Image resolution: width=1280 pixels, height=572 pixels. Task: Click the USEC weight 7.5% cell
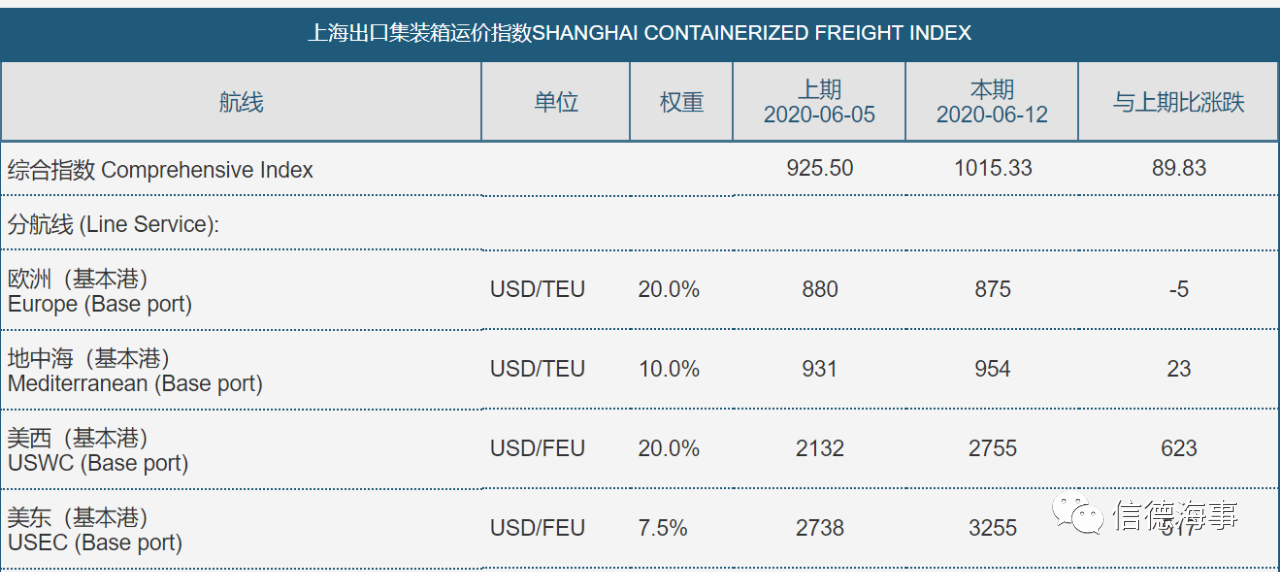[663, 528]
